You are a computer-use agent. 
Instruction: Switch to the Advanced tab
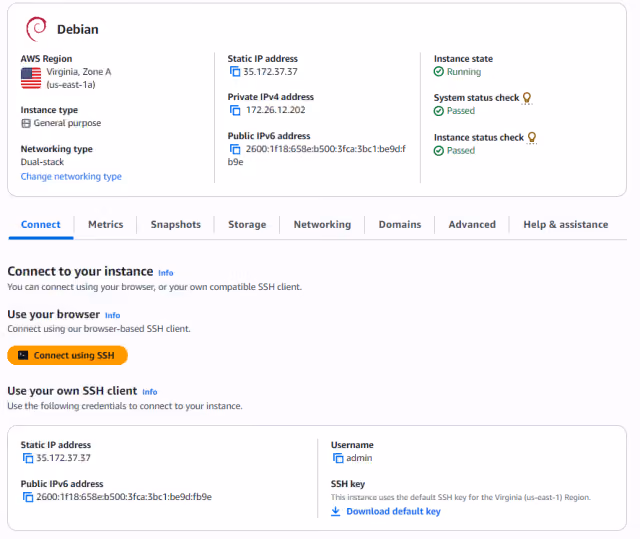pos(472,224)
